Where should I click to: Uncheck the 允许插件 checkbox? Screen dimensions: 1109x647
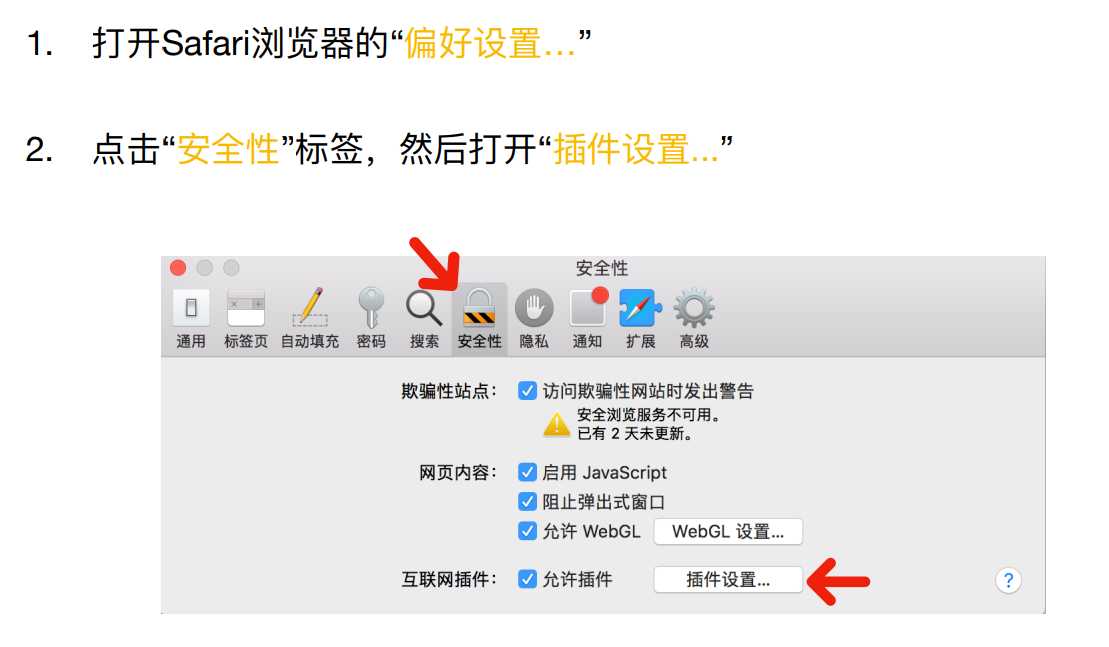click(527, 579)
